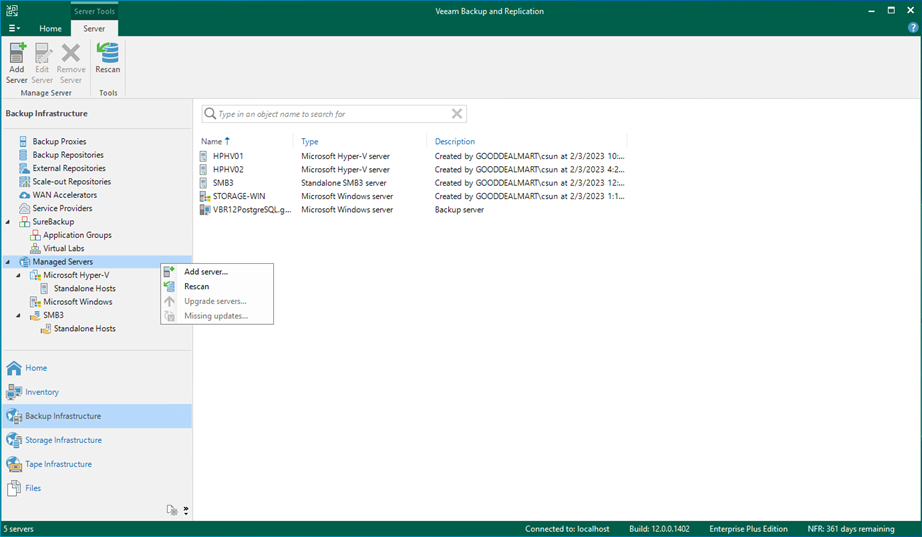Screen dimensions: 922x537
Task: Open External Repositories tree node icon
Action: tap(24, 168)
